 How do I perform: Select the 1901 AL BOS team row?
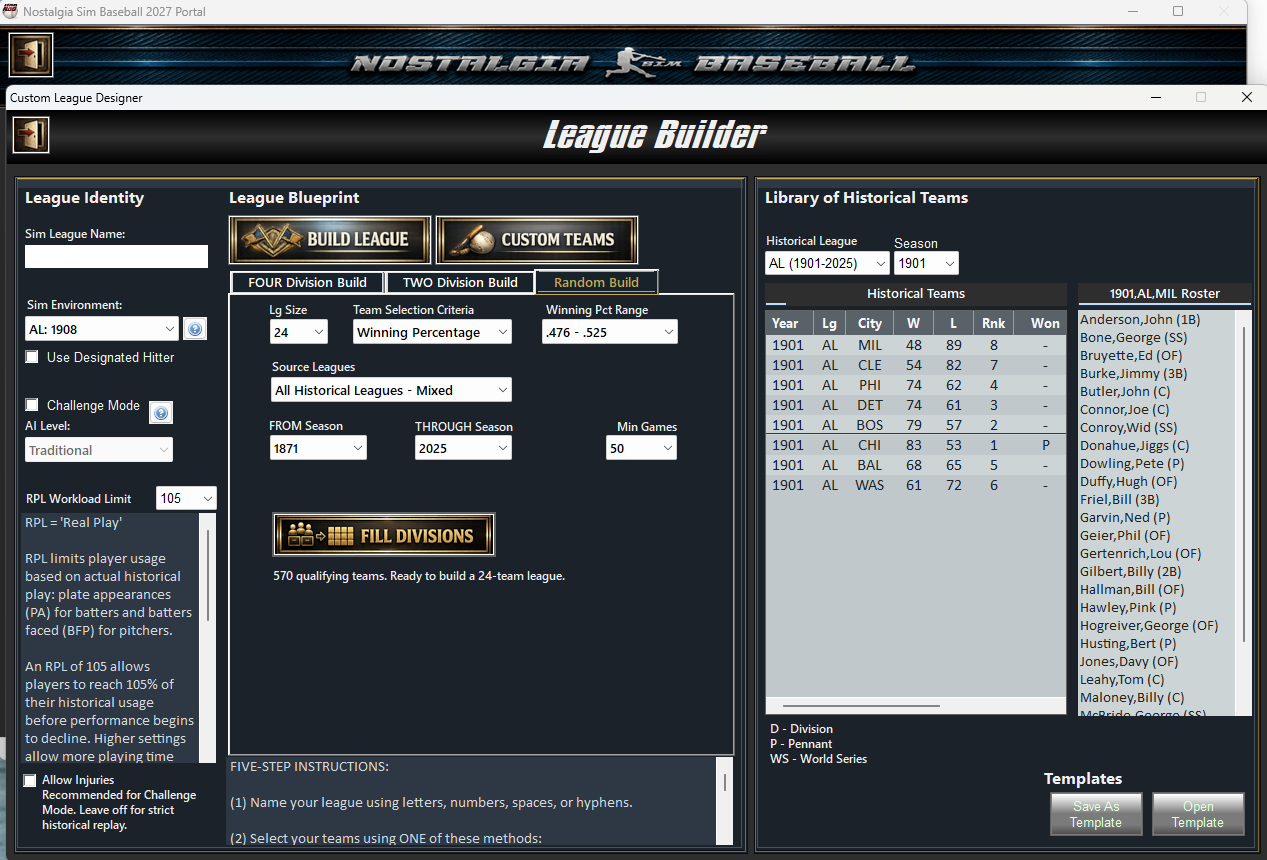(916, 425)
